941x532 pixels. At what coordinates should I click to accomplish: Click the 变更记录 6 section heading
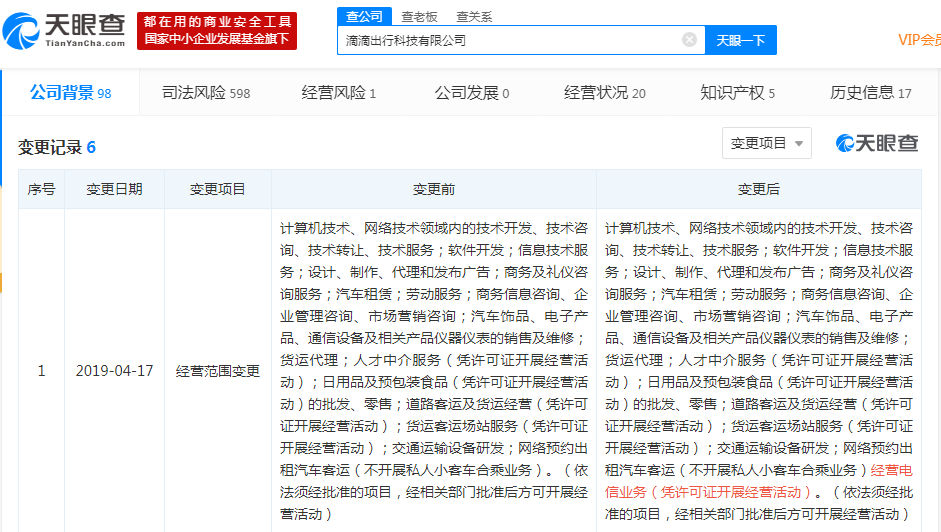[x=57, y=147]
